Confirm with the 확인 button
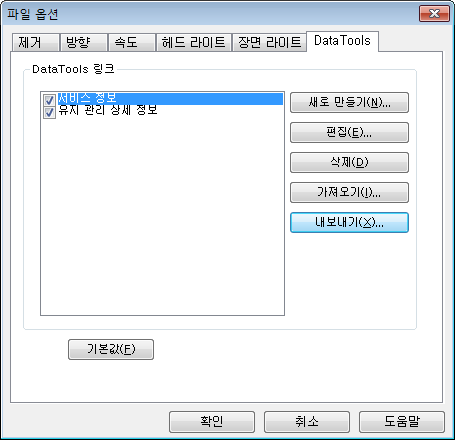This screenshot has height=440, width=455. (x=212, y=422)
